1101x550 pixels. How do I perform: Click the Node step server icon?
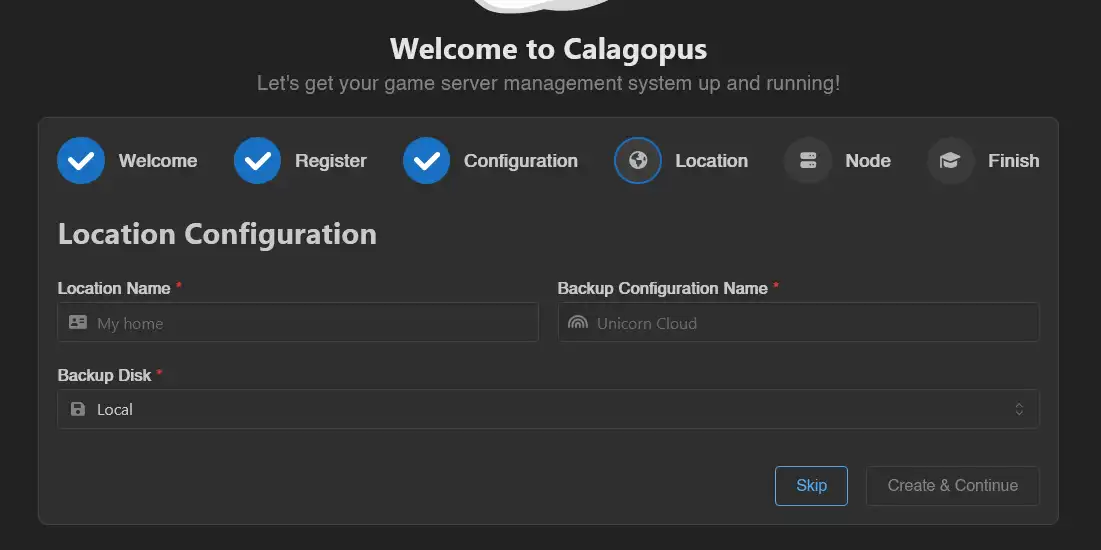coord(808,161)
